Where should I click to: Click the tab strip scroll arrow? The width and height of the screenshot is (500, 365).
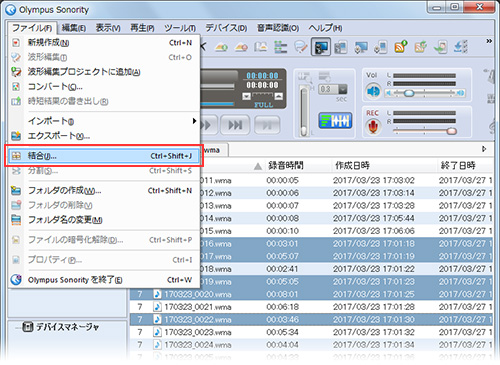tap(484, 149)
